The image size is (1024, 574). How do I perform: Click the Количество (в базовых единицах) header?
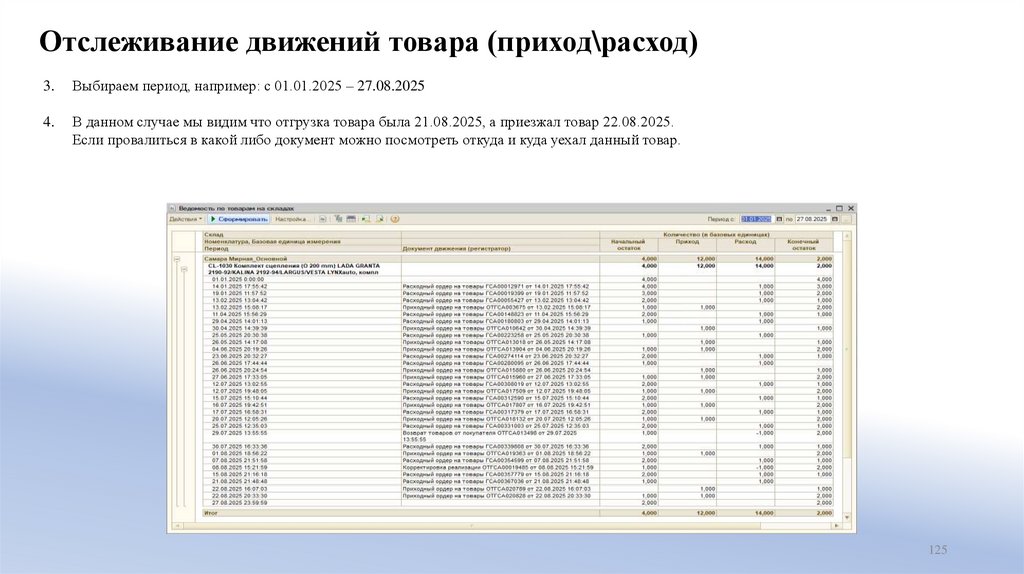pyautogui.click(x=716, y=234)
